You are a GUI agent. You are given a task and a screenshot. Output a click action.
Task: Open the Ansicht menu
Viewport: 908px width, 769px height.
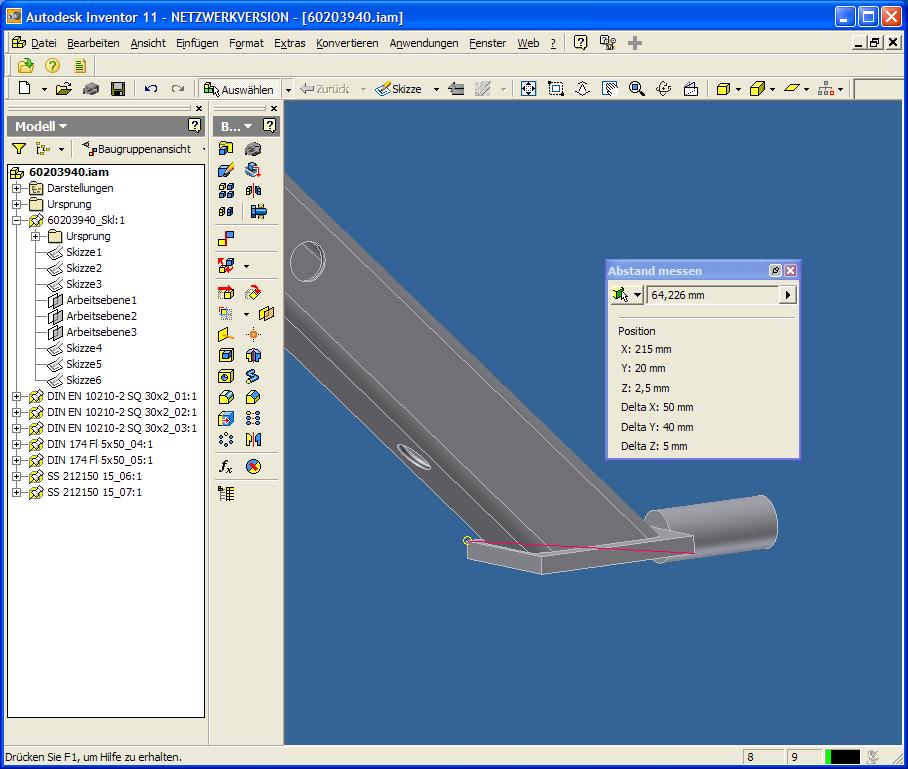(x=148, y=43)
